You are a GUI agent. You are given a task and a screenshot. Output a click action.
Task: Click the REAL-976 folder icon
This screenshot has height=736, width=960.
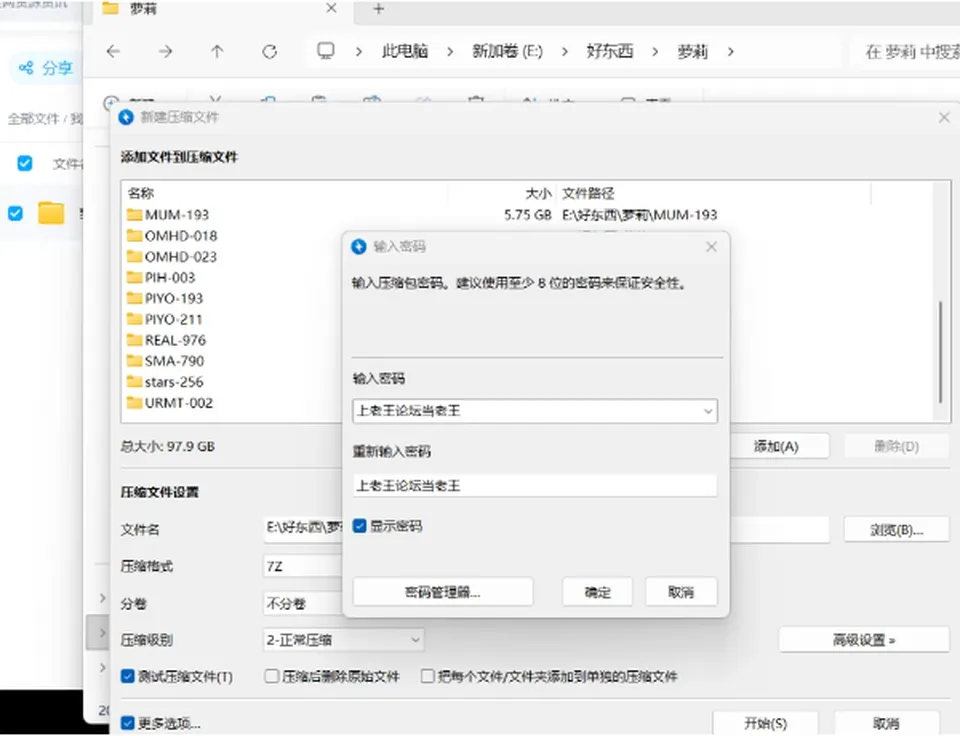pos(134,340)
